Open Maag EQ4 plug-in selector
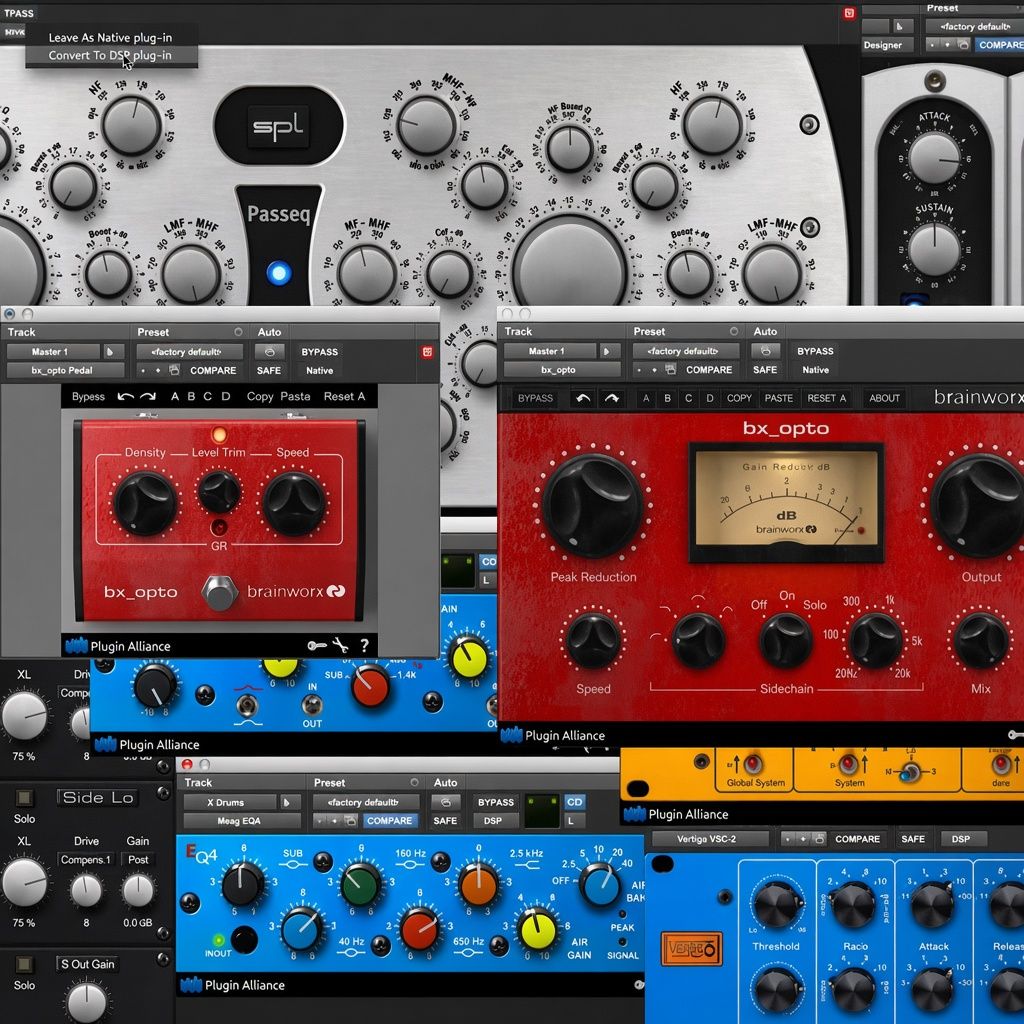This screenshot has width=1024, height=1024. pos(242,821)
